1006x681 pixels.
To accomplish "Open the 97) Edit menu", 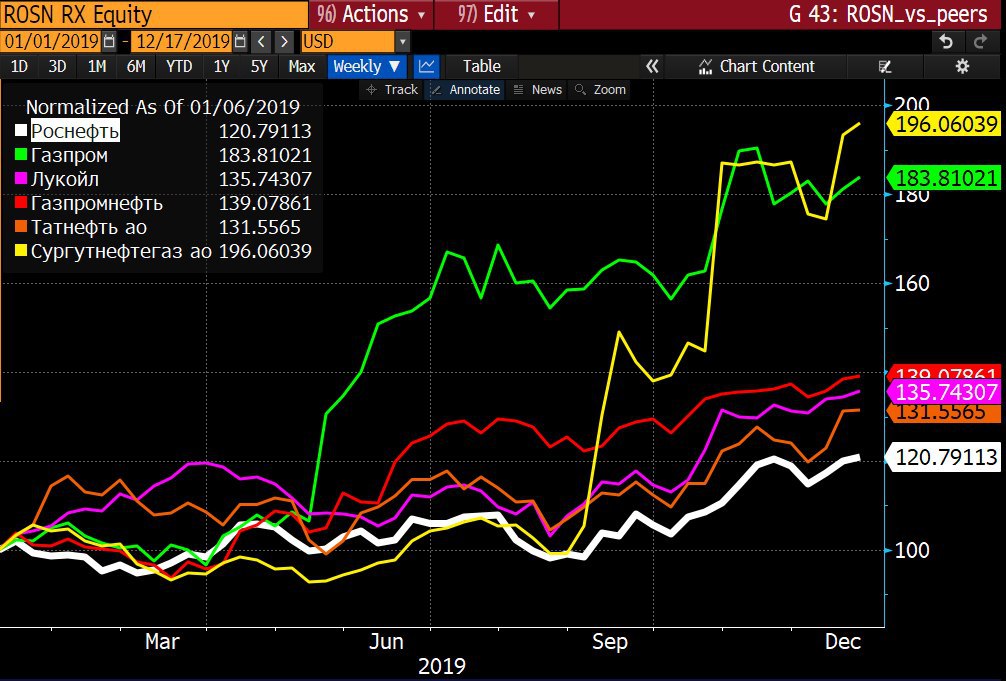I will coord(497,14).
